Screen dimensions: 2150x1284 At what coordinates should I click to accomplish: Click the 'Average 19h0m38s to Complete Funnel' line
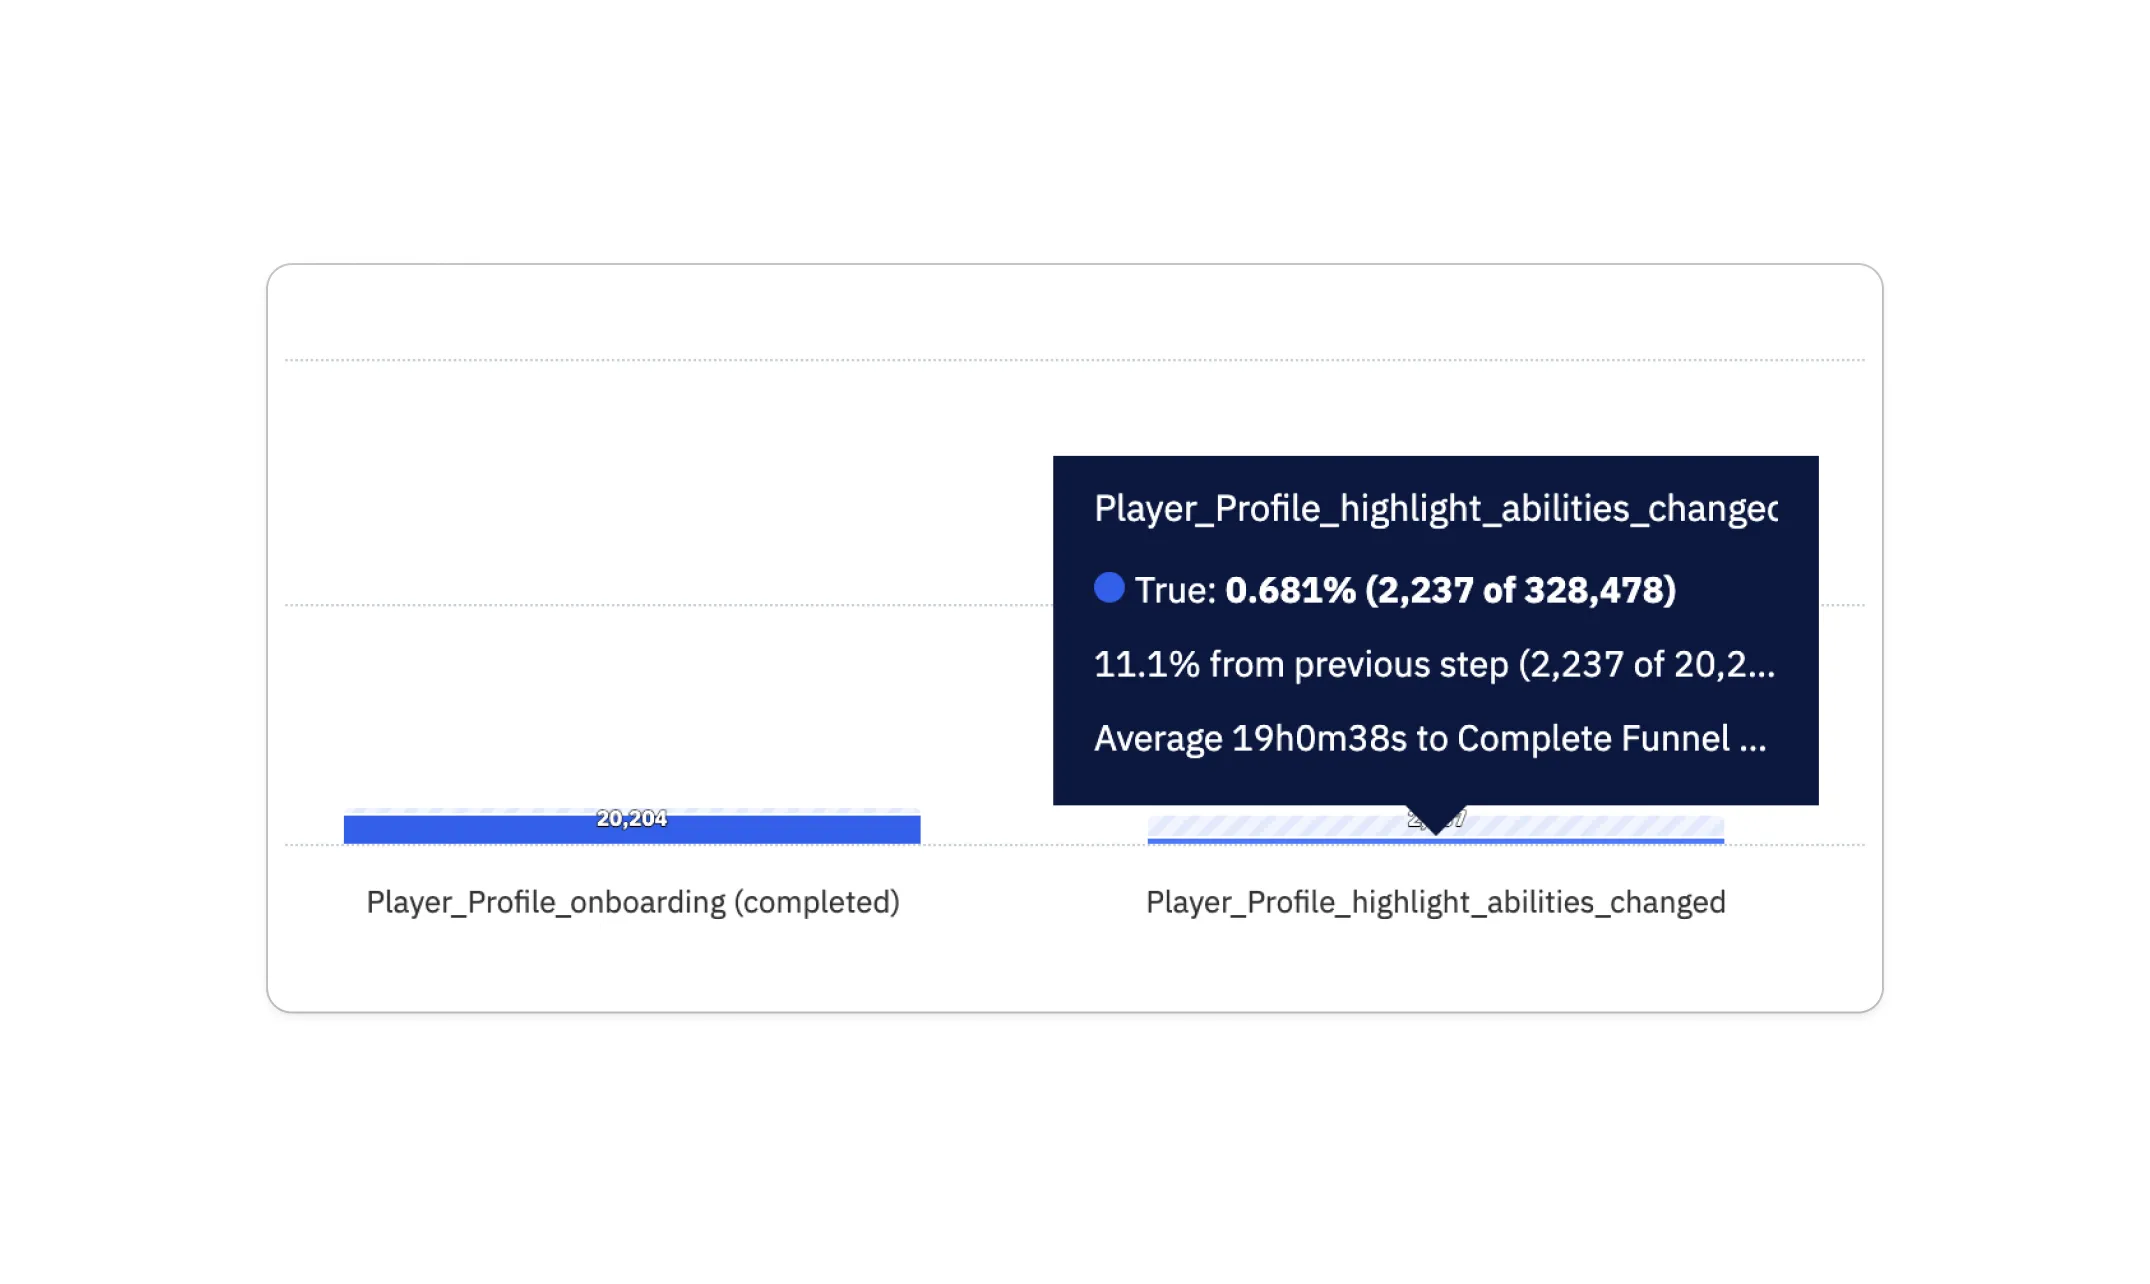(x=1430, y=738)
